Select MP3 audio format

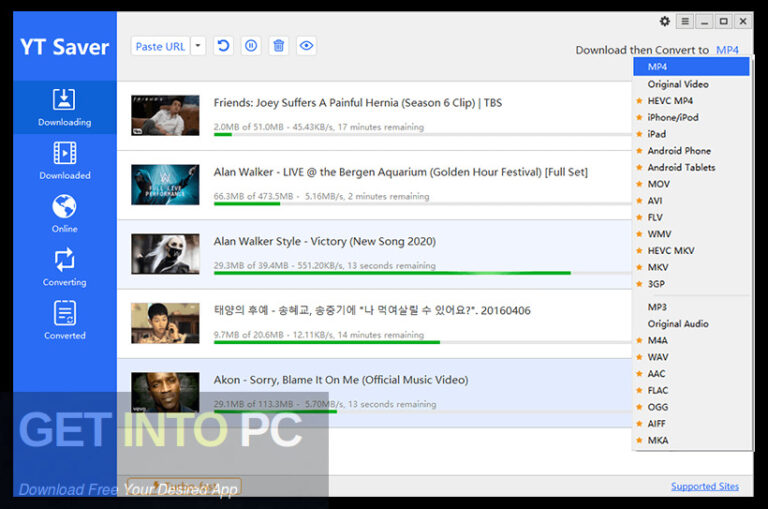pos(691,307)
